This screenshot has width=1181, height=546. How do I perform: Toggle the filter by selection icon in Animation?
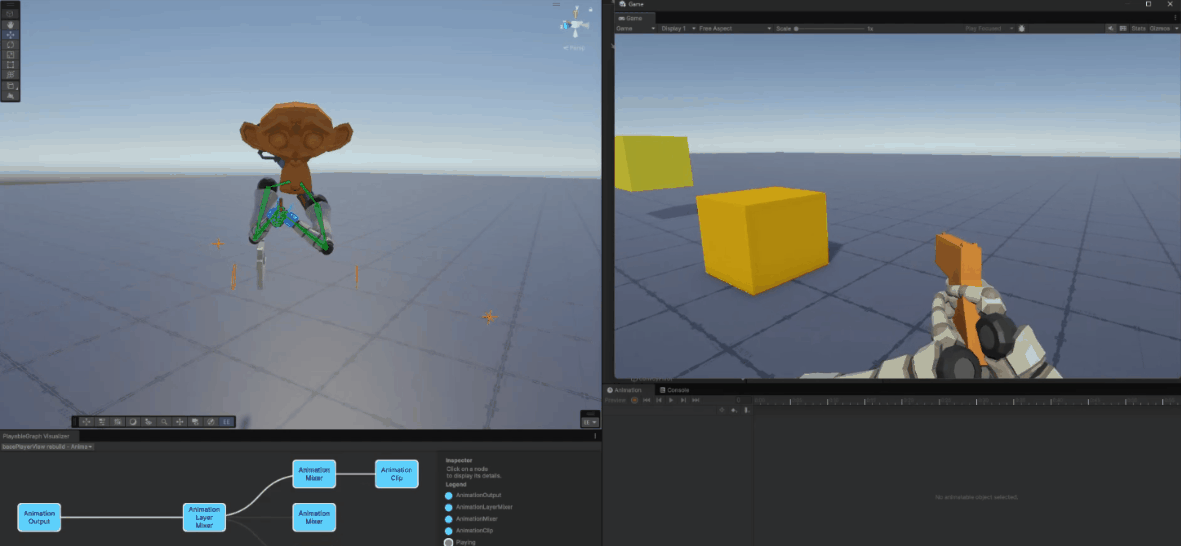coord(722,410)
